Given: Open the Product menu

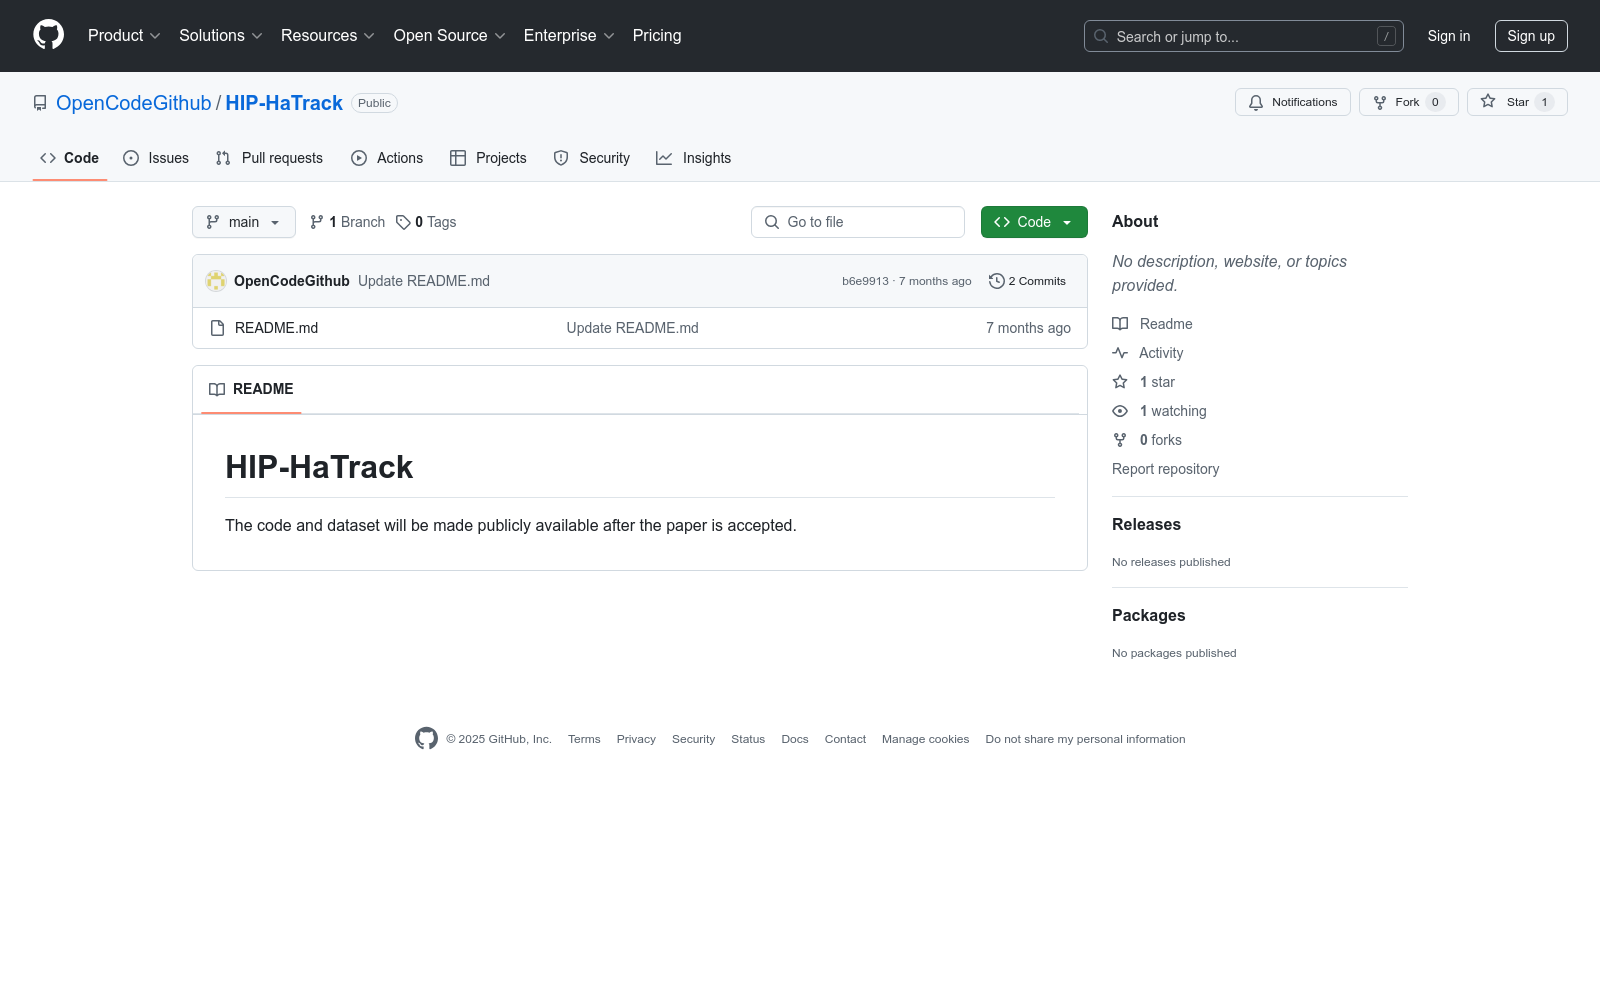Looking at the screenshot, I should (124, 36).
